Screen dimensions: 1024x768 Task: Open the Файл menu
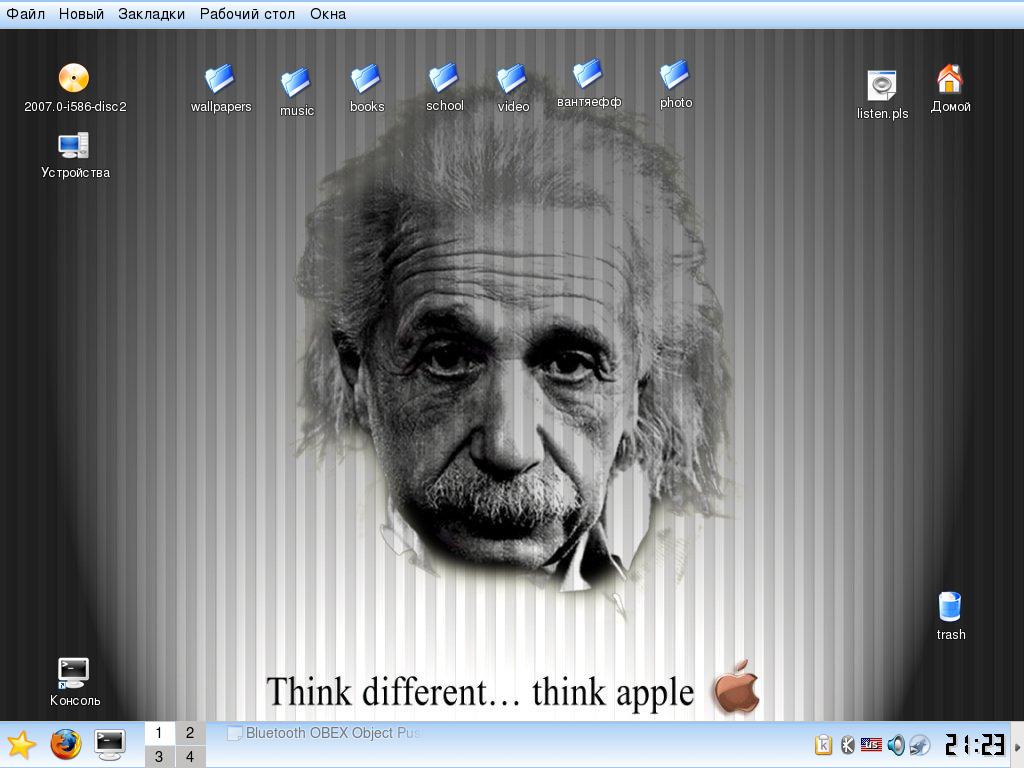coord(25,14)
